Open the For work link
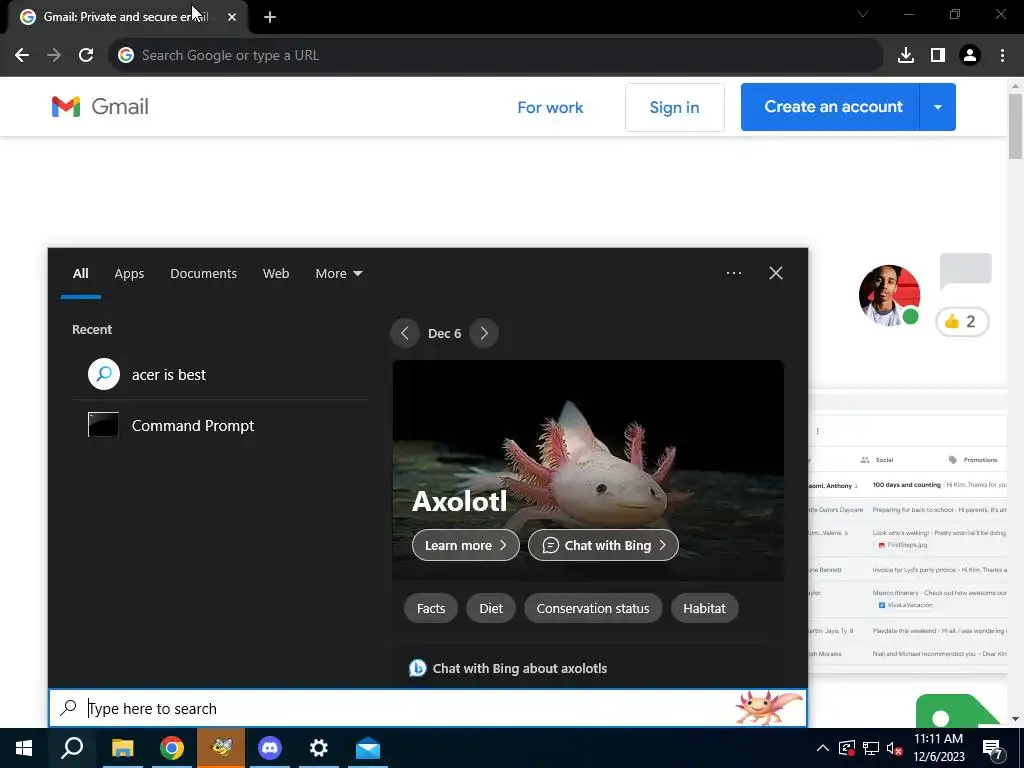 (550, 108)
